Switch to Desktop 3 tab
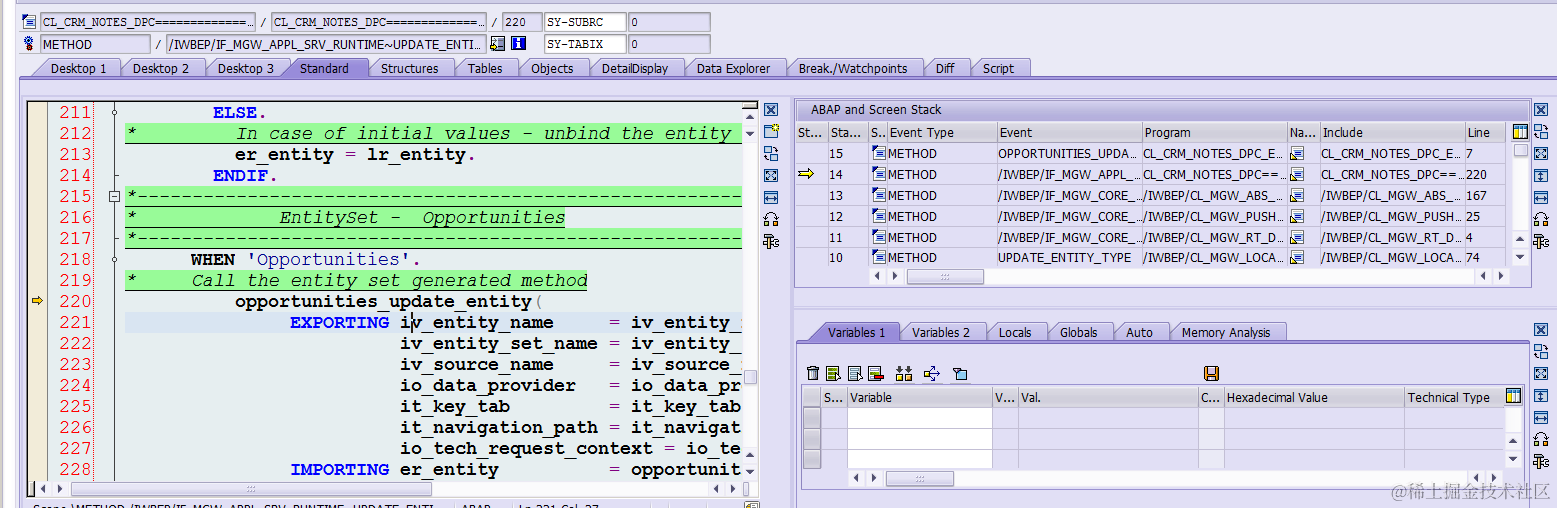Viewport: 1557px width, 508px height. point(245,68)
